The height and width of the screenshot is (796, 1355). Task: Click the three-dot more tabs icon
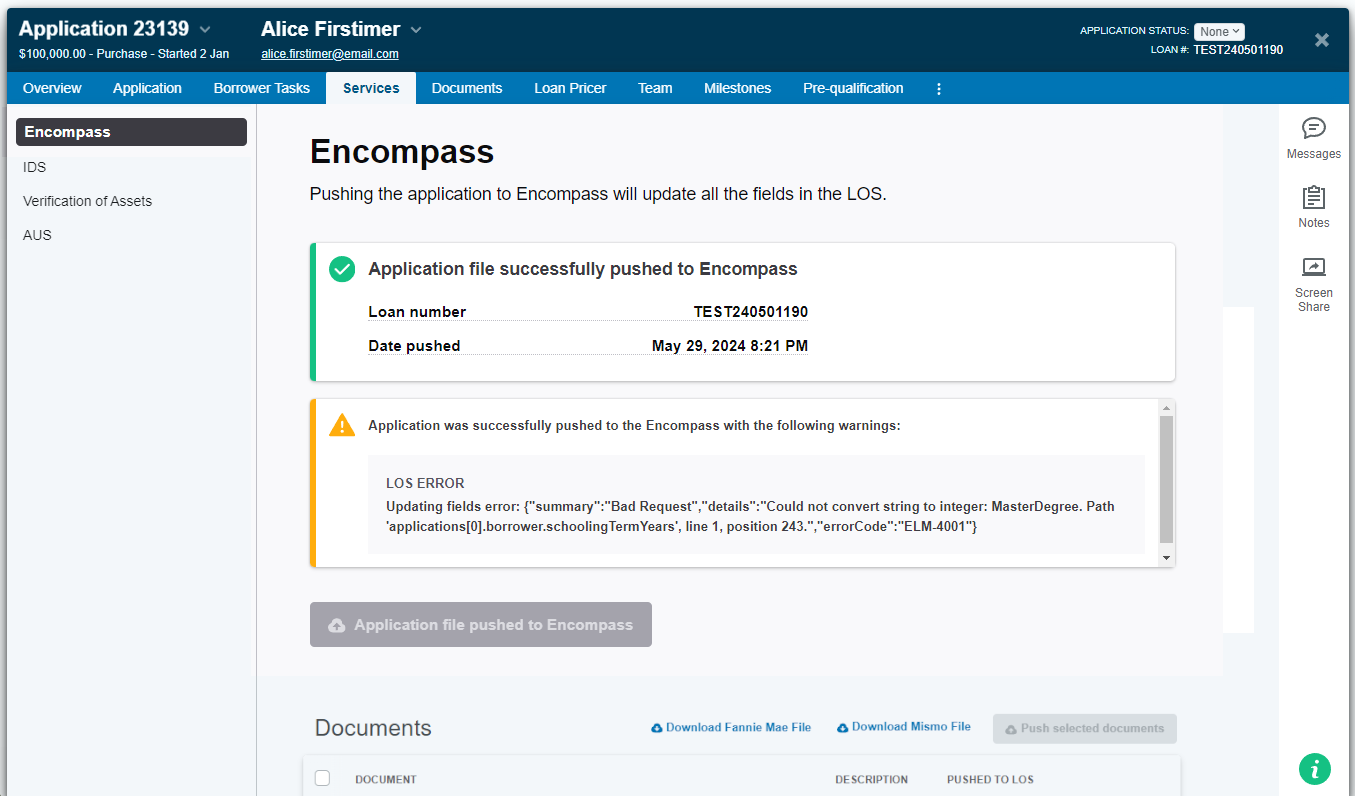[x=938, y=89]
